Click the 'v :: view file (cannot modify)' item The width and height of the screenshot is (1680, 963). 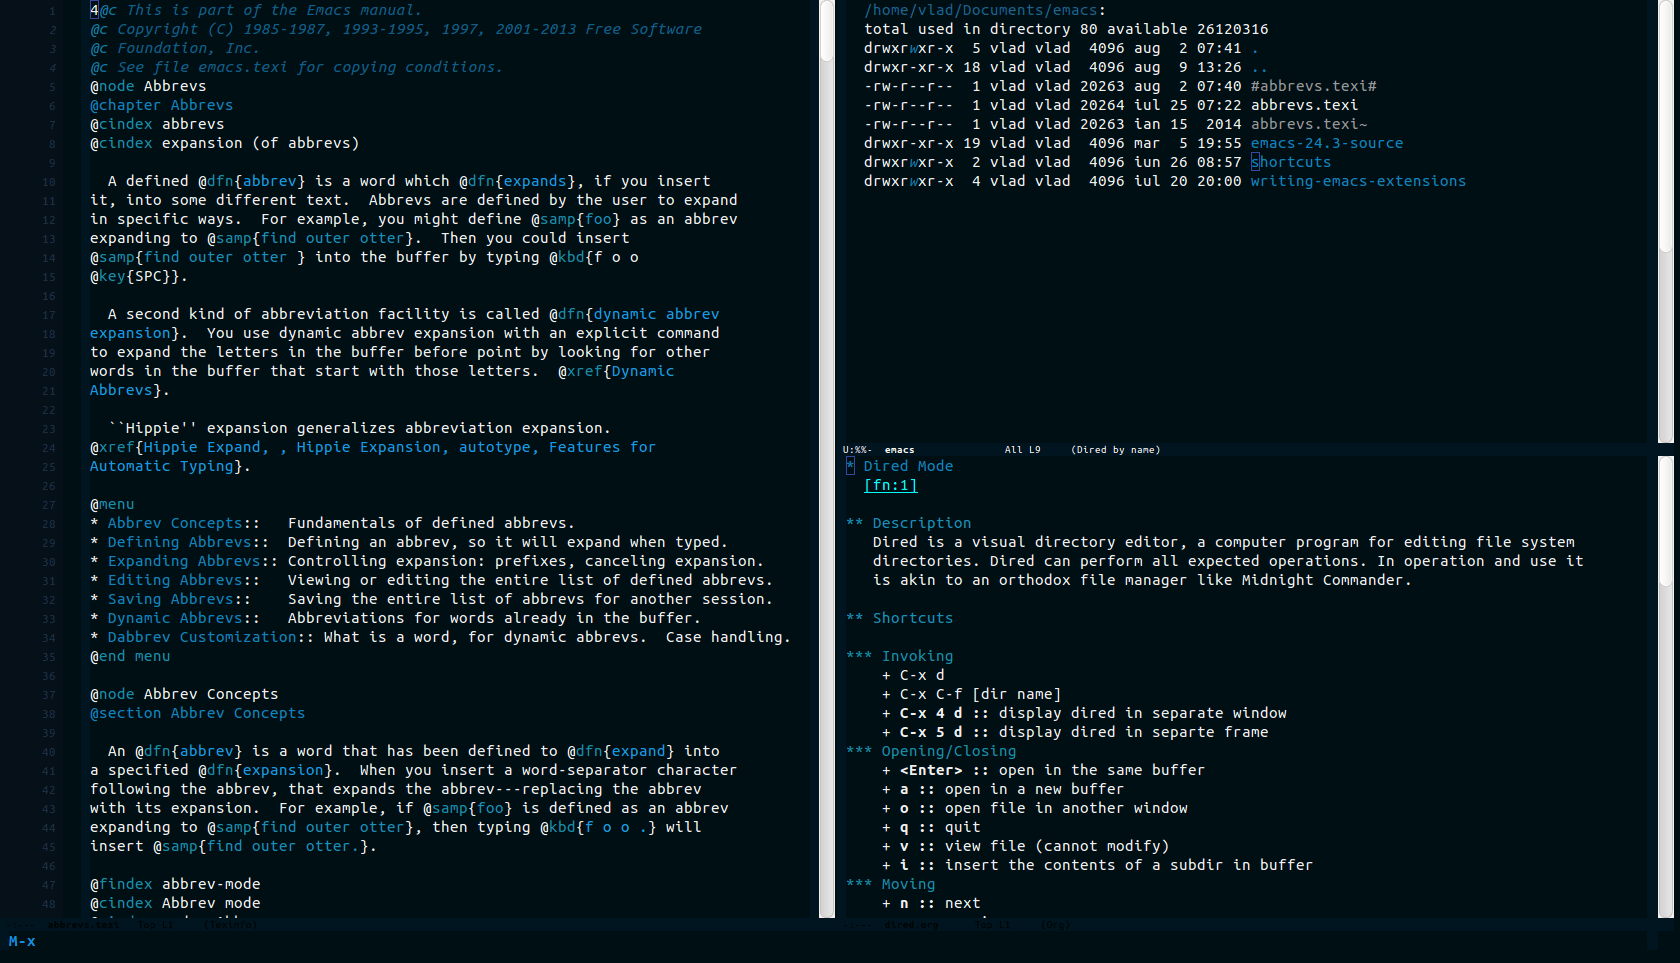click(1025, 846)
